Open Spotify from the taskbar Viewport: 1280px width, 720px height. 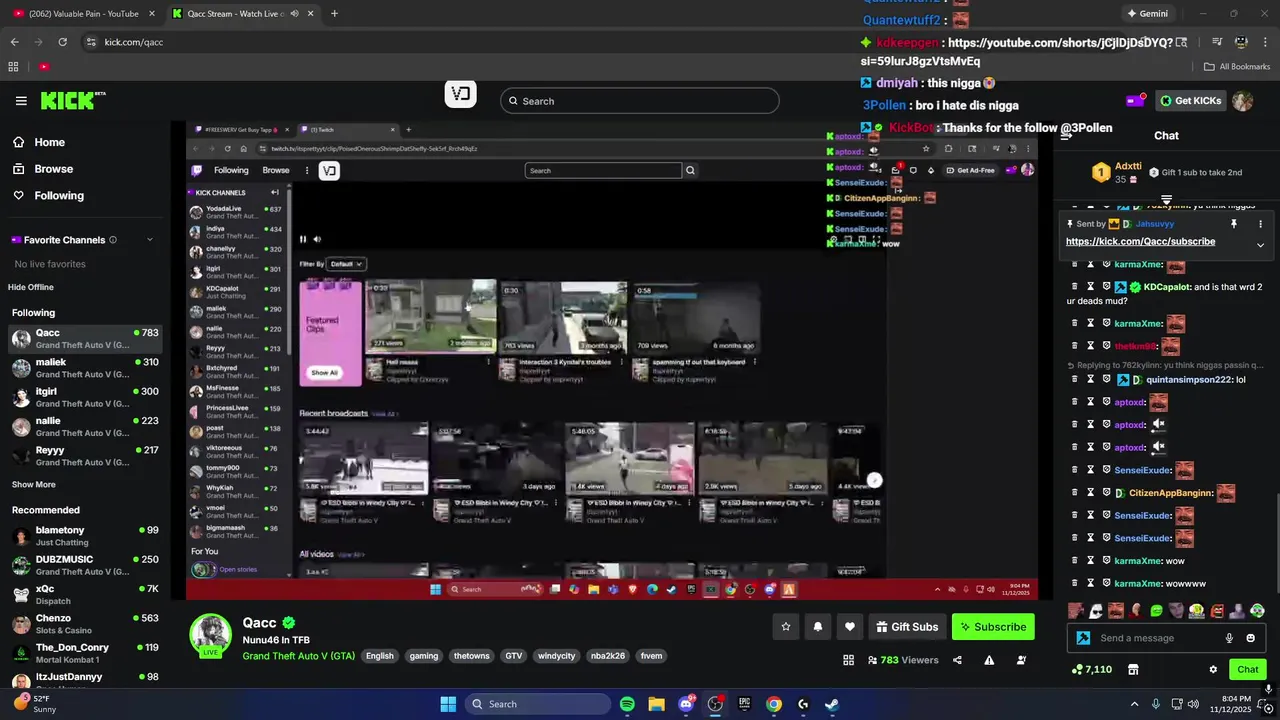[627, 704]
